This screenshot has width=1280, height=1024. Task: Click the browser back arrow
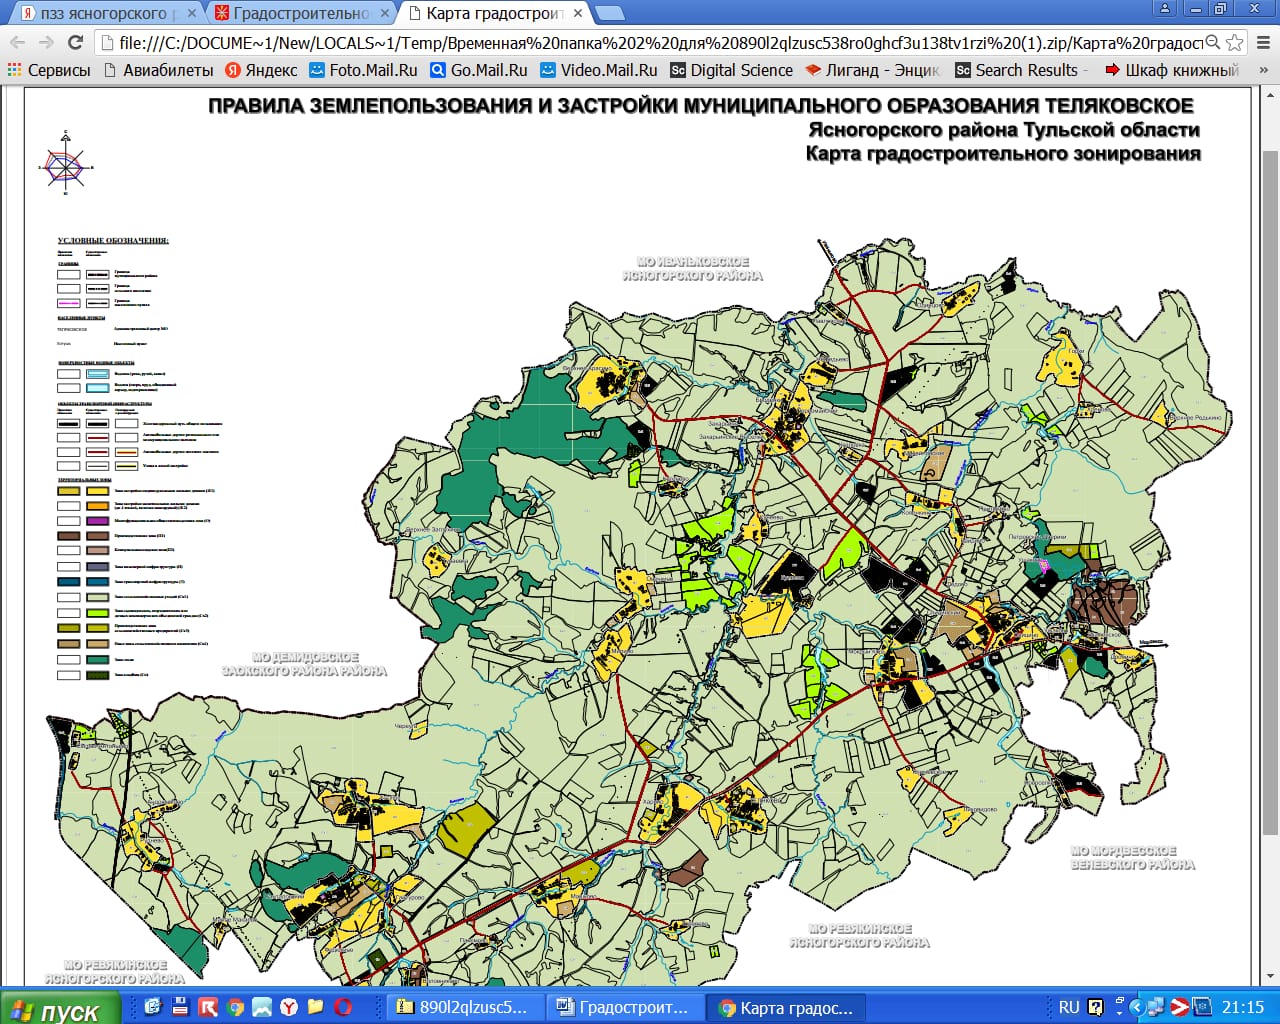click(18, 42)
